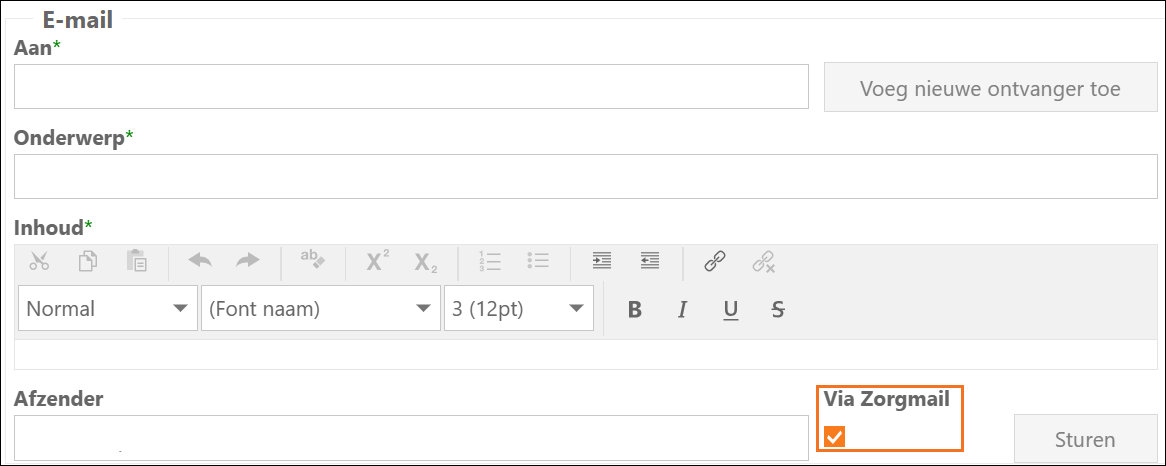Undo with the left arrow icon
The image size is (1166, 466).
pyautogui.click(x=199, y=262)
